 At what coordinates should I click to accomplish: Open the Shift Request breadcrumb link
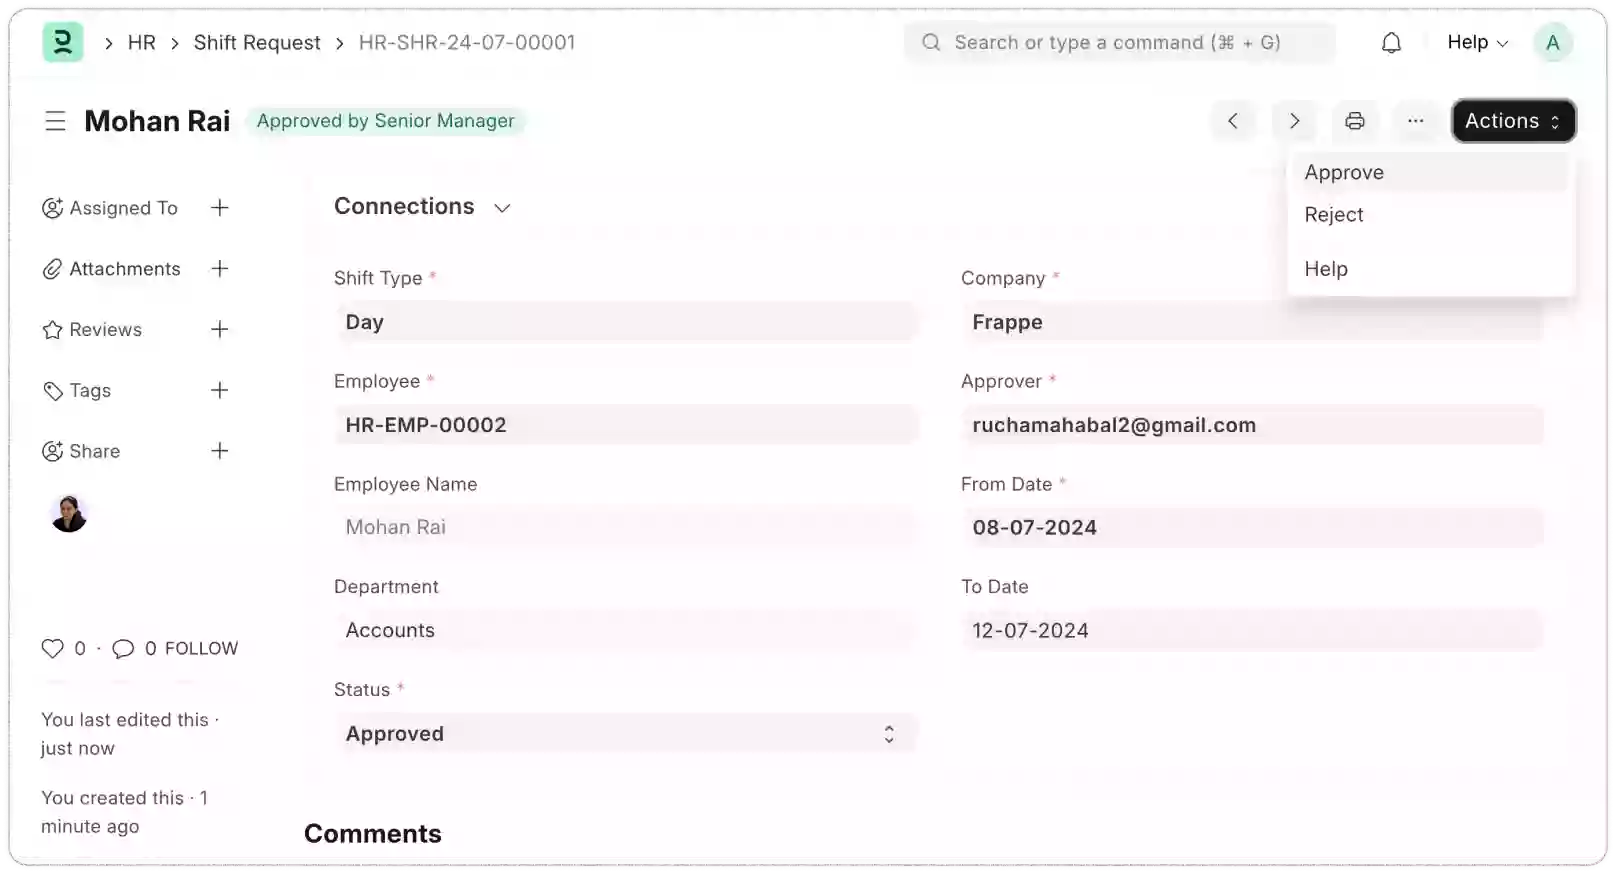tap(257, 42)
